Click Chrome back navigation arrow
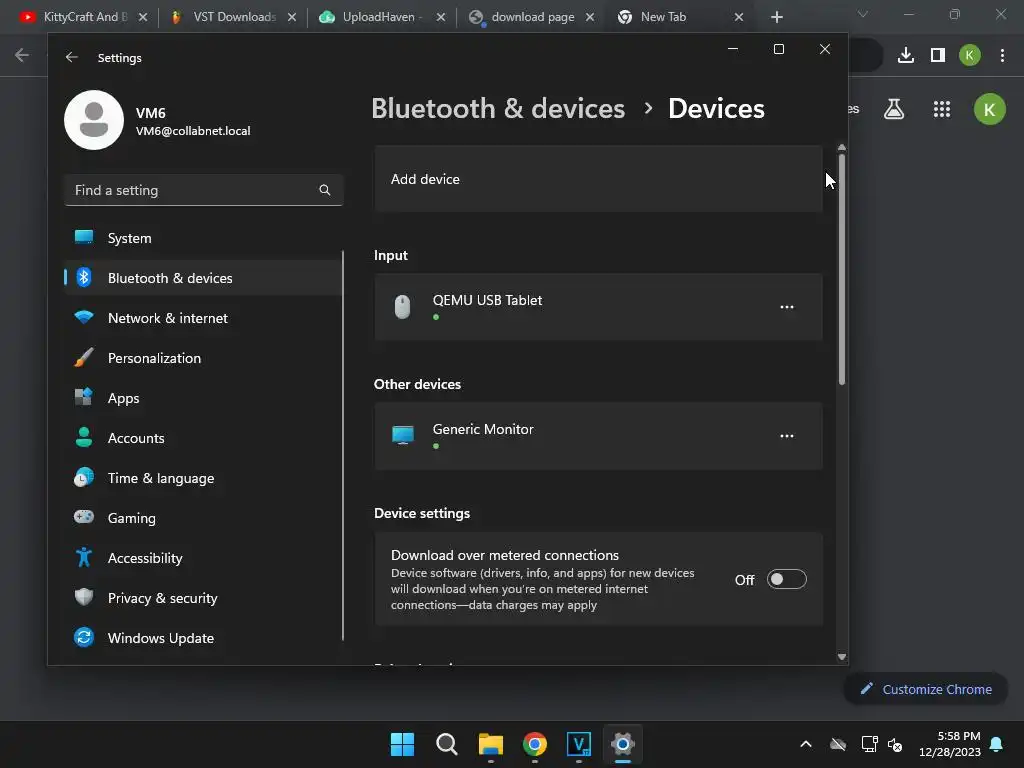The image size is (1024, 768). tap(22, 56)
